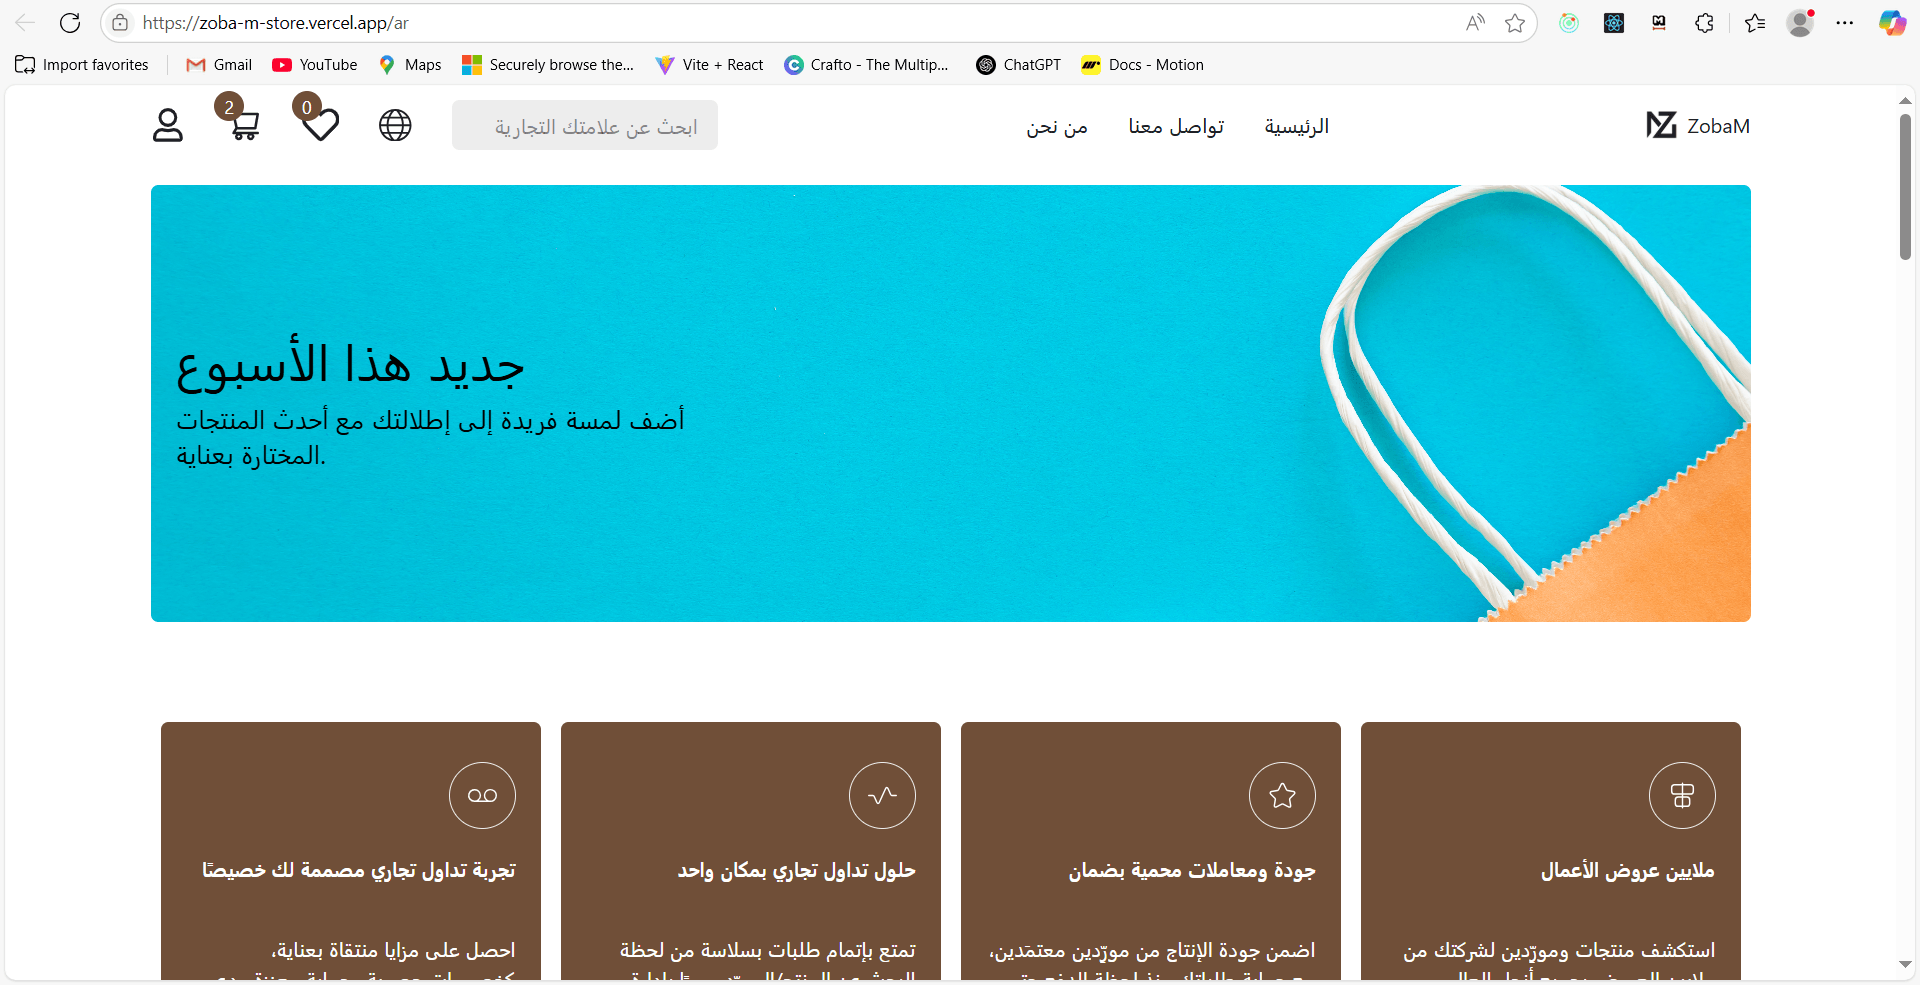This screenshot has width=1920, height=985.
Task: Click the ZobaM logo
Action: click(x=1698, y=125)
